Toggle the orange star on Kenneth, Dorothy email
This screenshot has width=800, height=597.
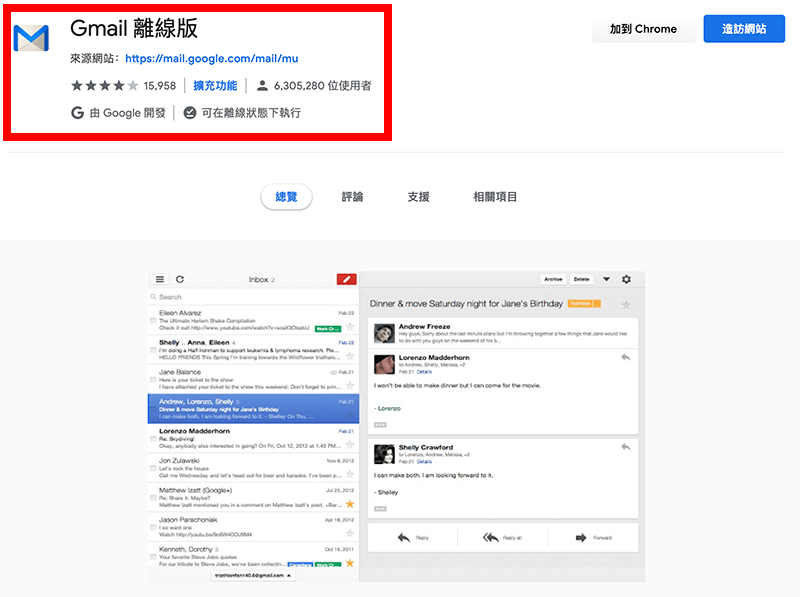[350, 563]
